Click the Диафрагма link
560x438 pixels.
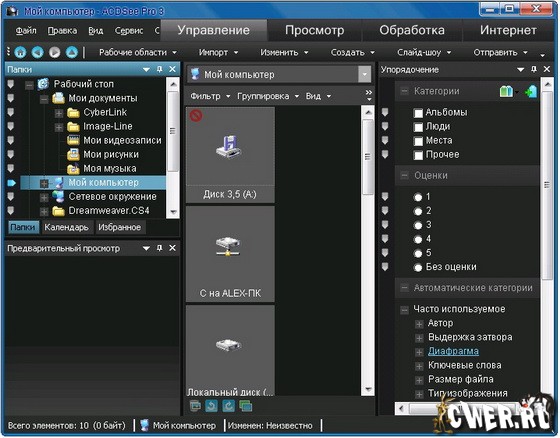tap(453, 352)
